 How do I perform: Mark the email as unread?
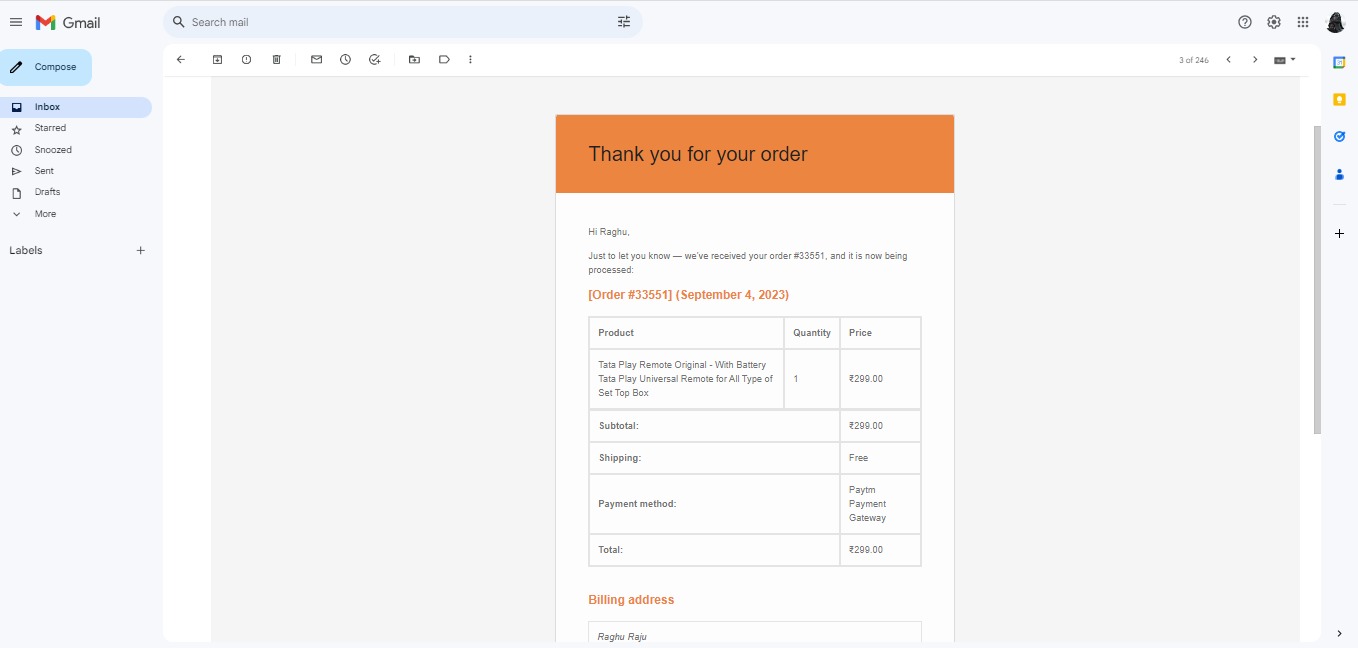click(316, 60)
